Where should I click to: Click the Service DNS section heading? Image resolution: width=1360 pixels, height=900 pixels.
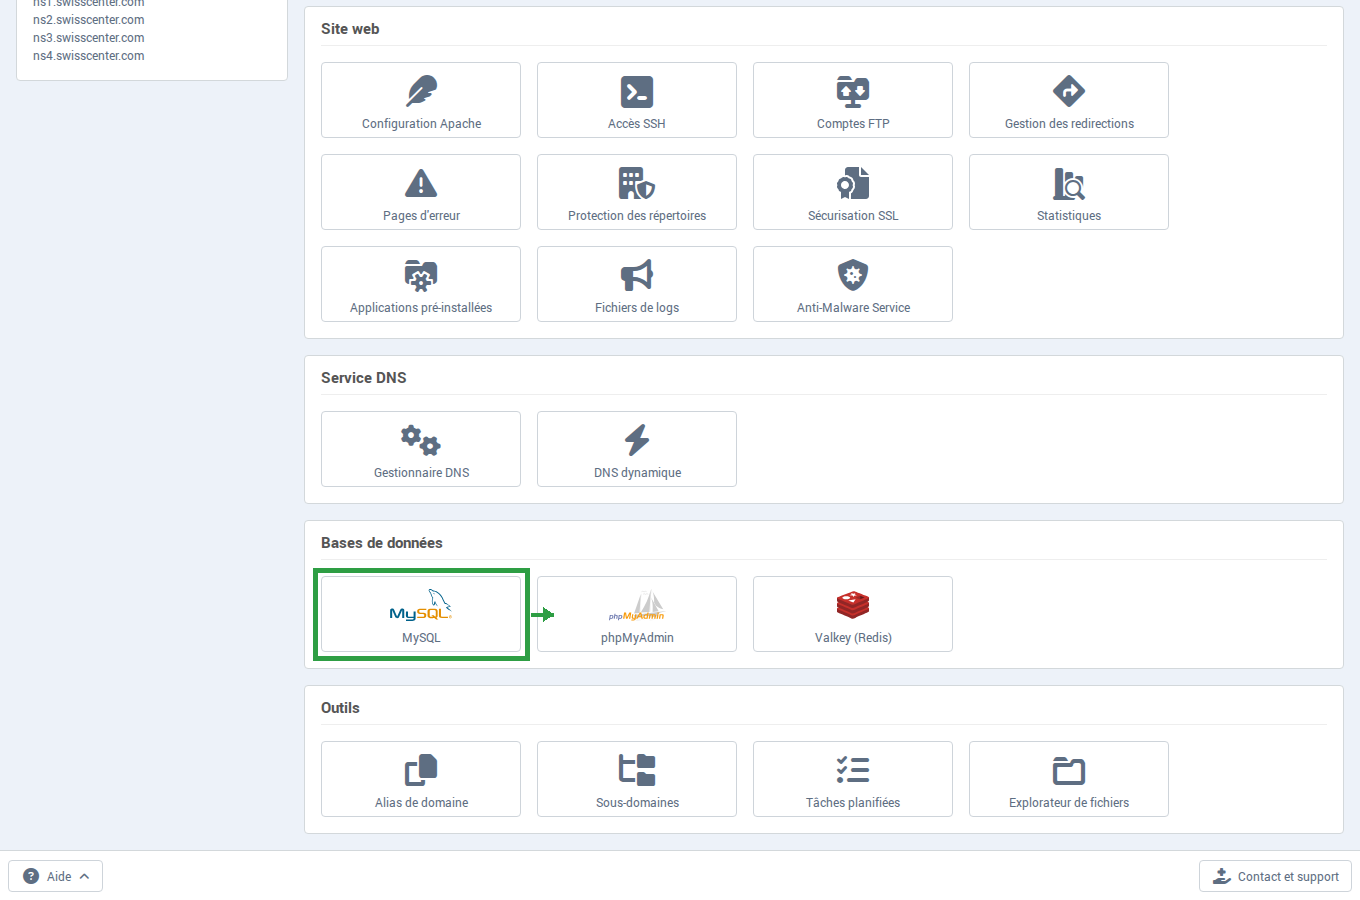tap(364, 378)
